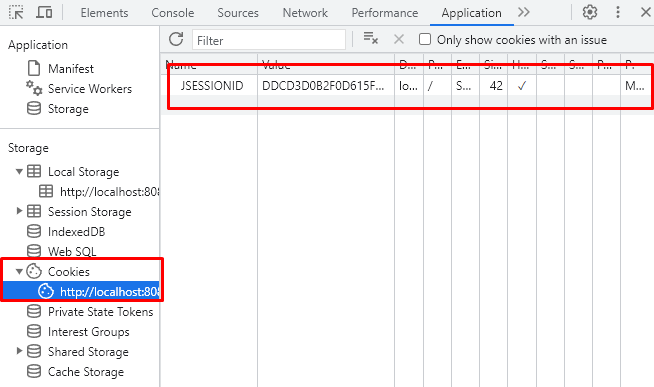Open Private State Tokens
654x387 pixels.
[101, 312]
